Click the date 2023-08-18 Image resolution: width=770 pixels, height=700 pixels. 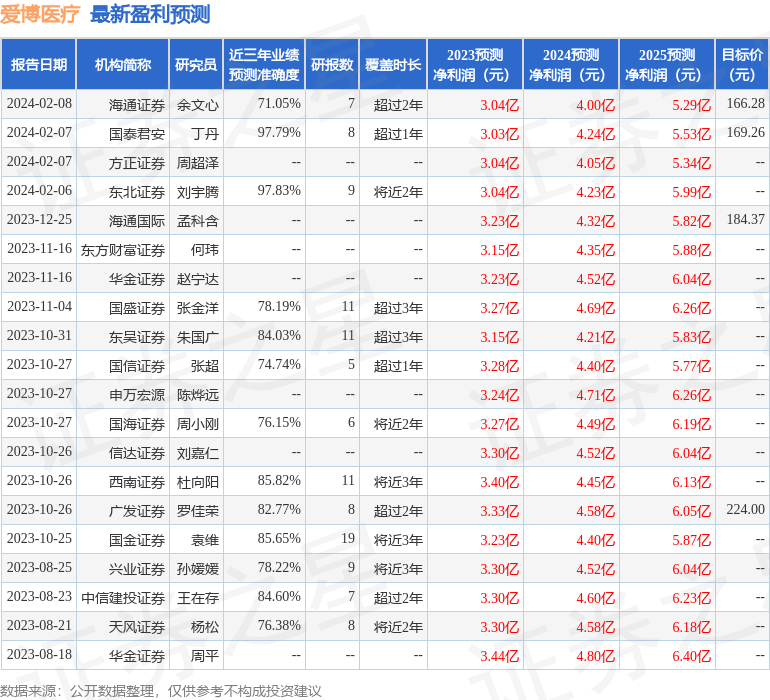tap(39, 654)
